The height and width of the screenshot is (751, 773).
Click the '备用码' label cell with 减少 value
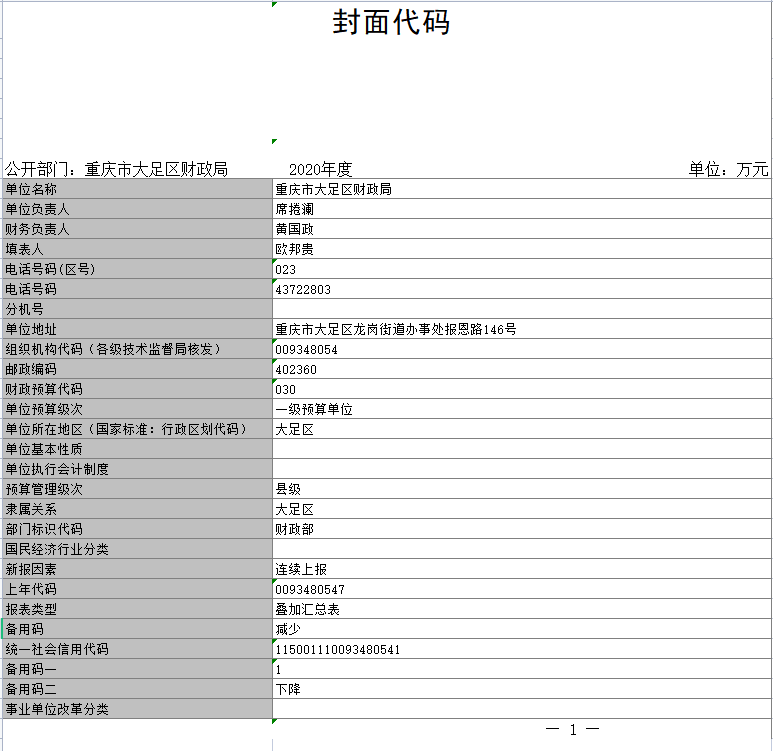click(x=138, y=629)
